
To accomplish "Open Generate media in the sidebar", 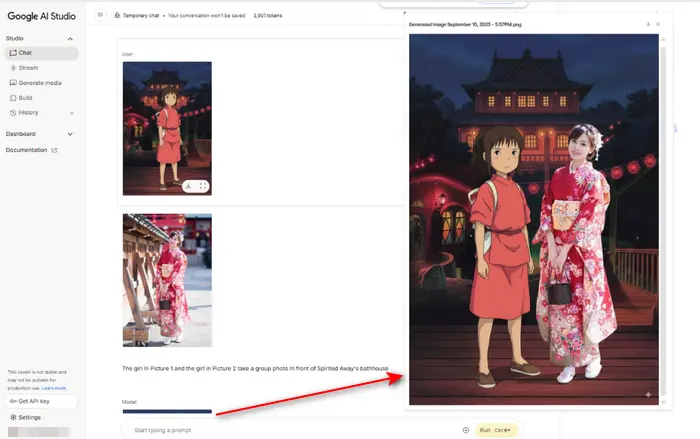I will tap(36, 83).
